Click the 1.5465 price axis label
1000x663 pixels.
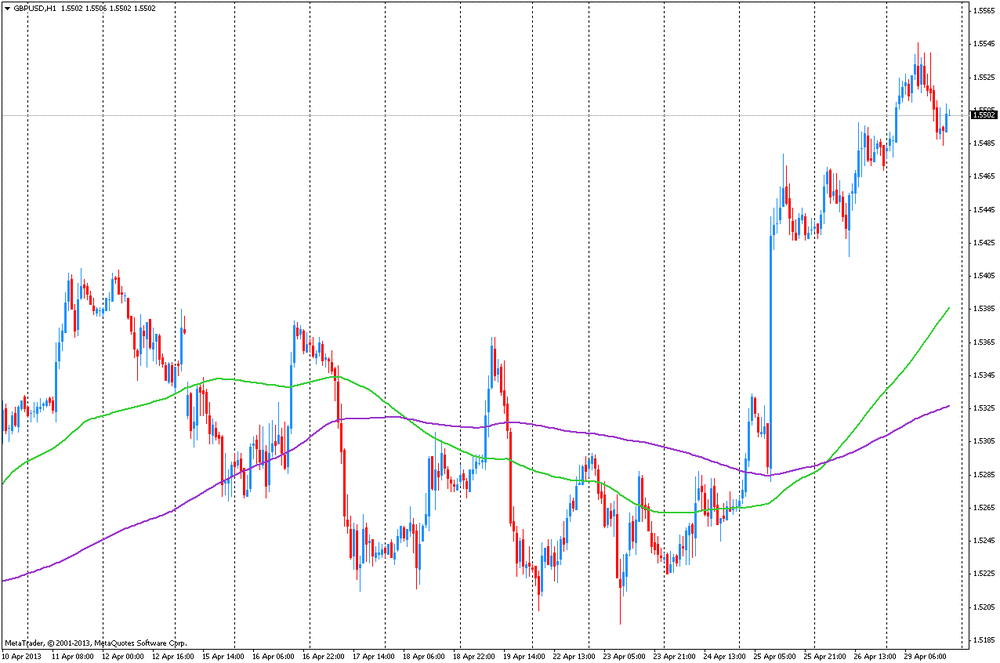pos(985,176)
